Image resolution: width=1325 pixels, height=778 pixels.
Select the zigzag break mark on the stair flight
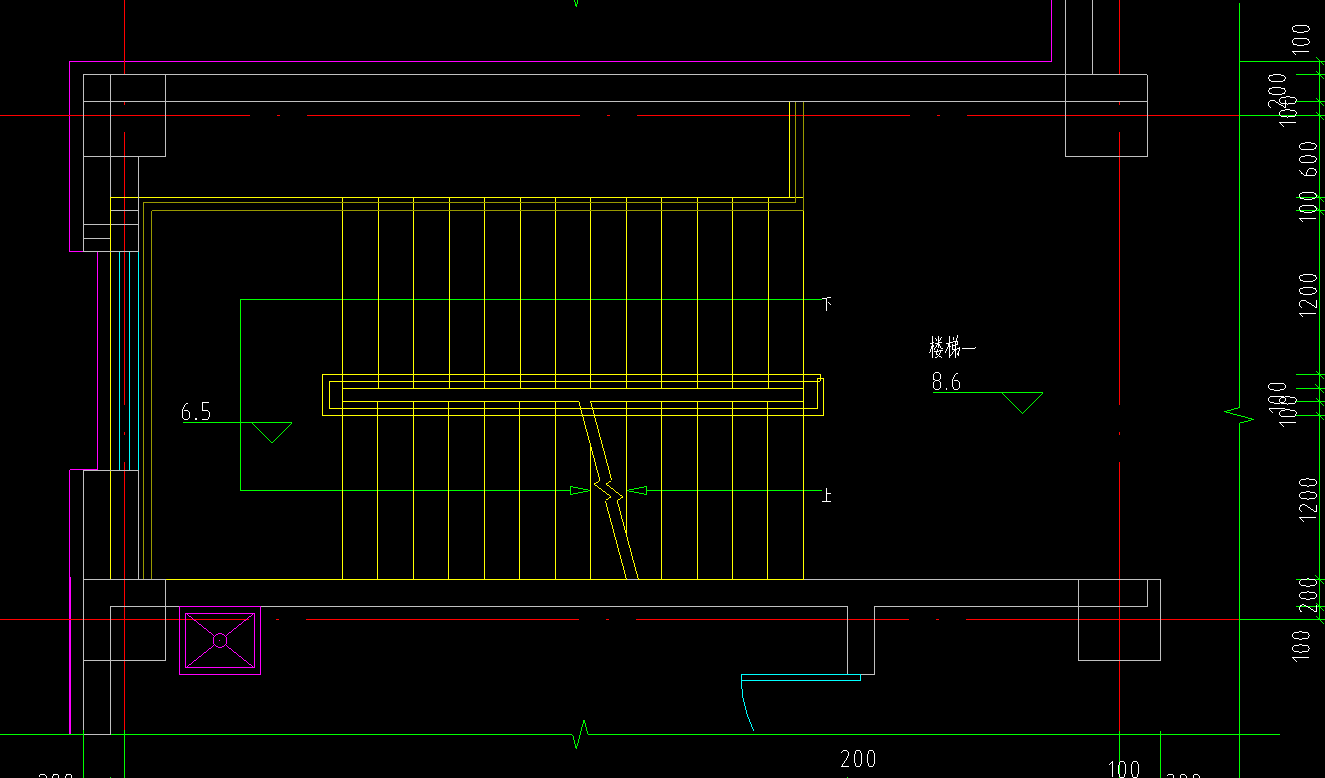[608, 491]
